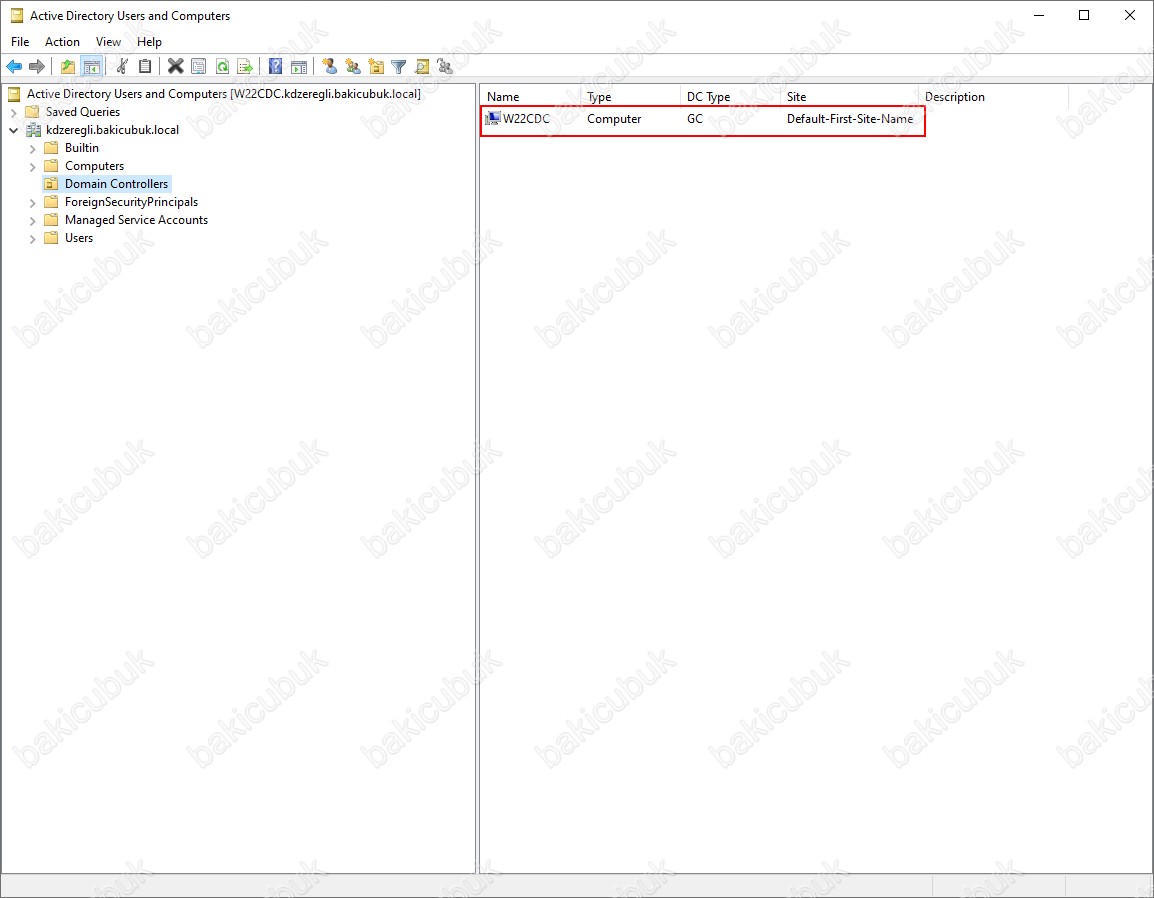
Task: Select W22CDC domain controller row
Action: (x=702, y=119)
